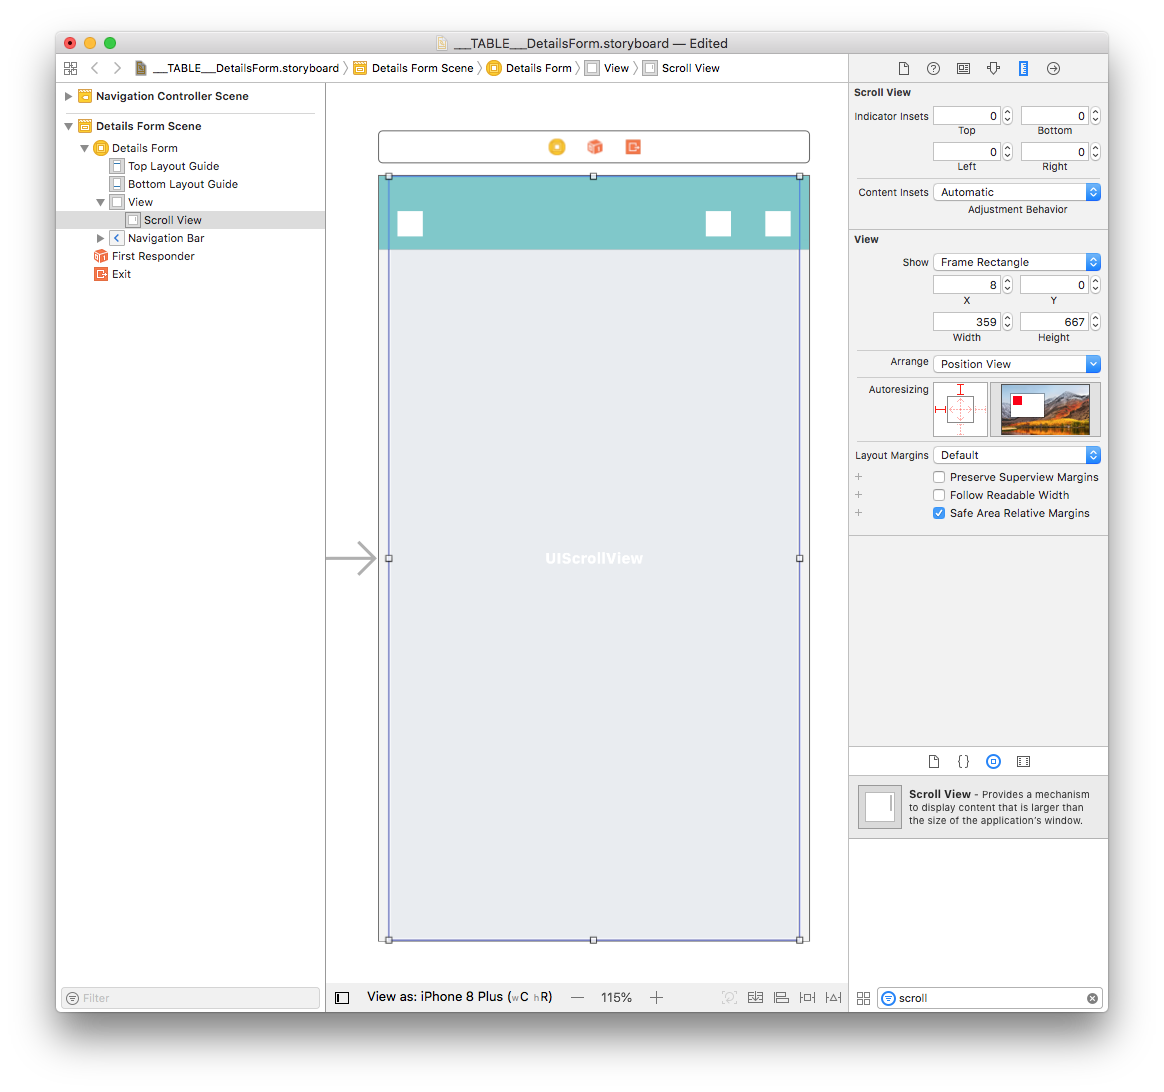Click Details Form Scene breadcrumb
The width and height of the screenshot is (1164, 1092).
[413, 68]
